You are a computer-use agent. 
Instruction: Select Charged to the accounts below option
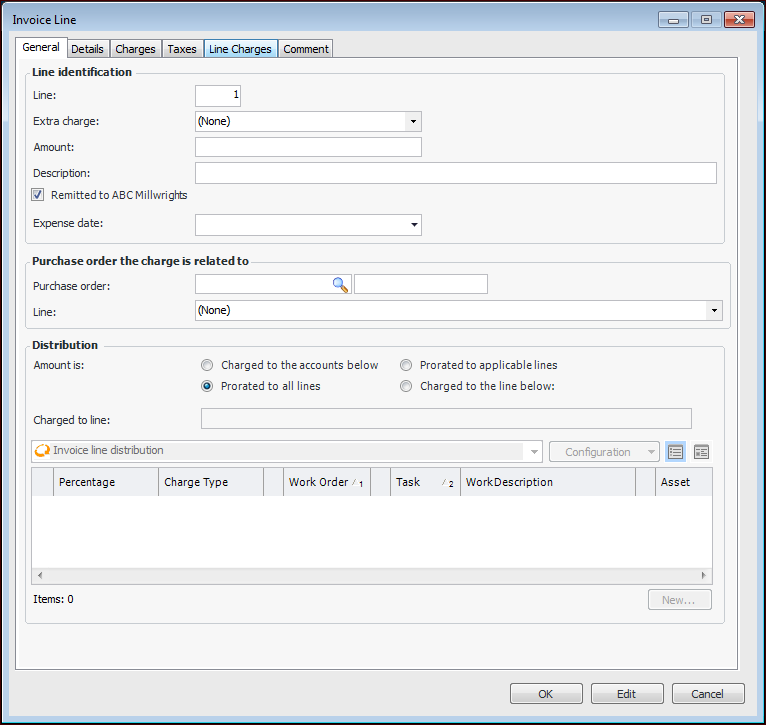(207, 366)
